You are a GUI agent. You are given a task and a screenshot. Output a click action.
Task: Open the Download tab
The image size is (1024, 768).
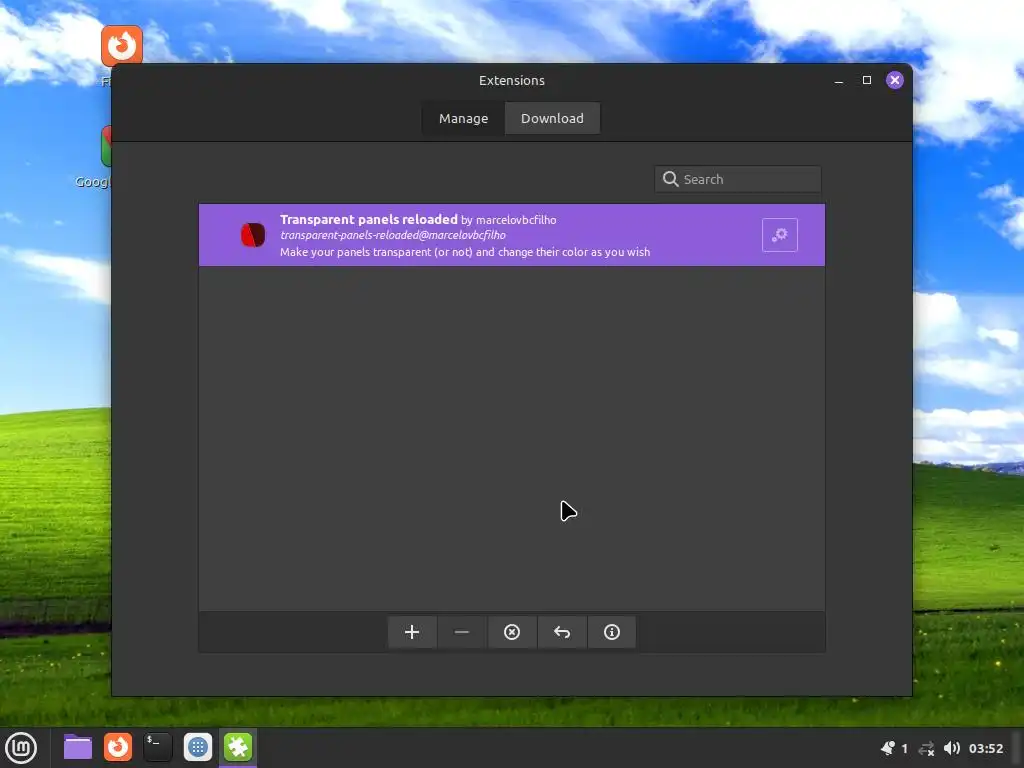[x=552, y=118]
